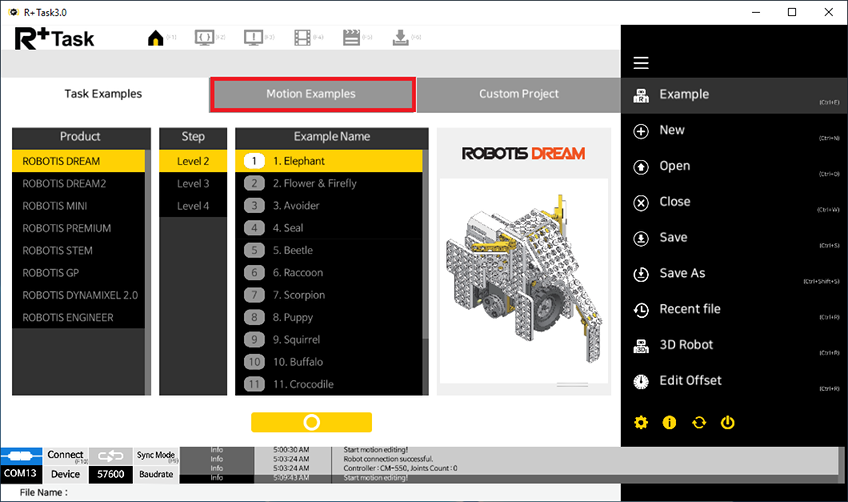The height and width of the screenshot is (502, 848).
Task: Click the Connect button
Action: click(x=66, y=456)
